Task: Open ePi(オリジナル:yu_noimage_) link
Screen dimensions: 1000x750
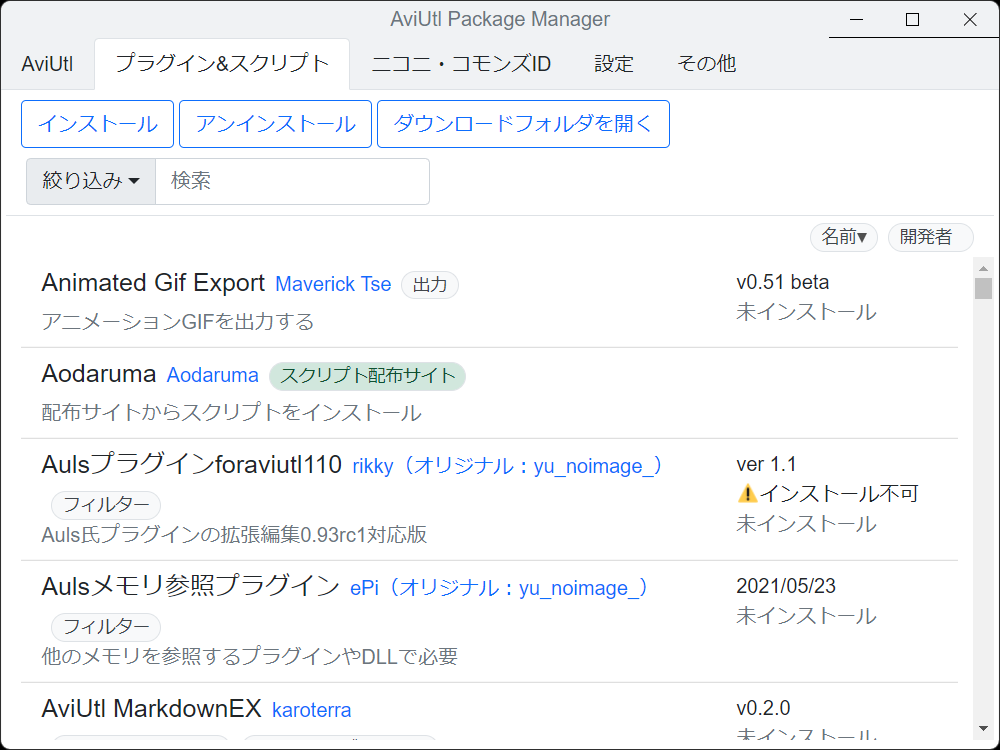Action: click(499, 588)
